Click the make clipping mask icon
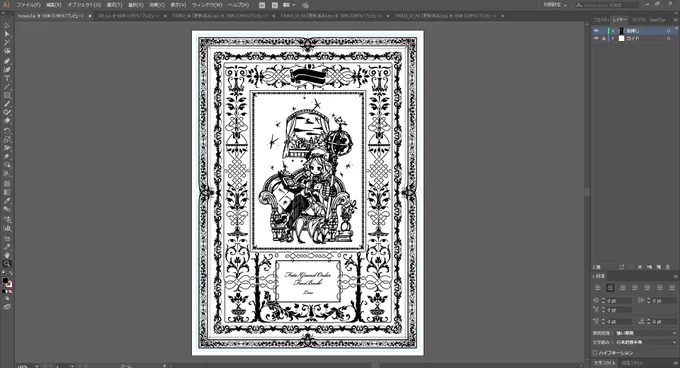Screen dimensions: 680x368 click(640, 267)
